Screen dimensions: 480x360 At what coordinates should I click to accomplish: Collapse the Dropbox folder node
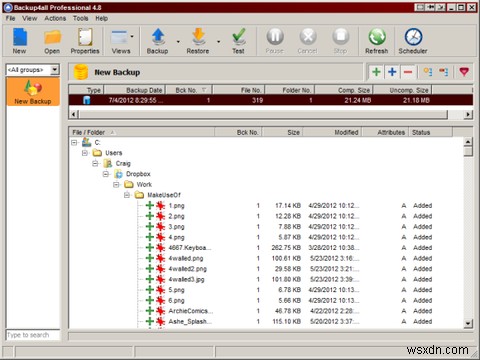tap(106, 174)
